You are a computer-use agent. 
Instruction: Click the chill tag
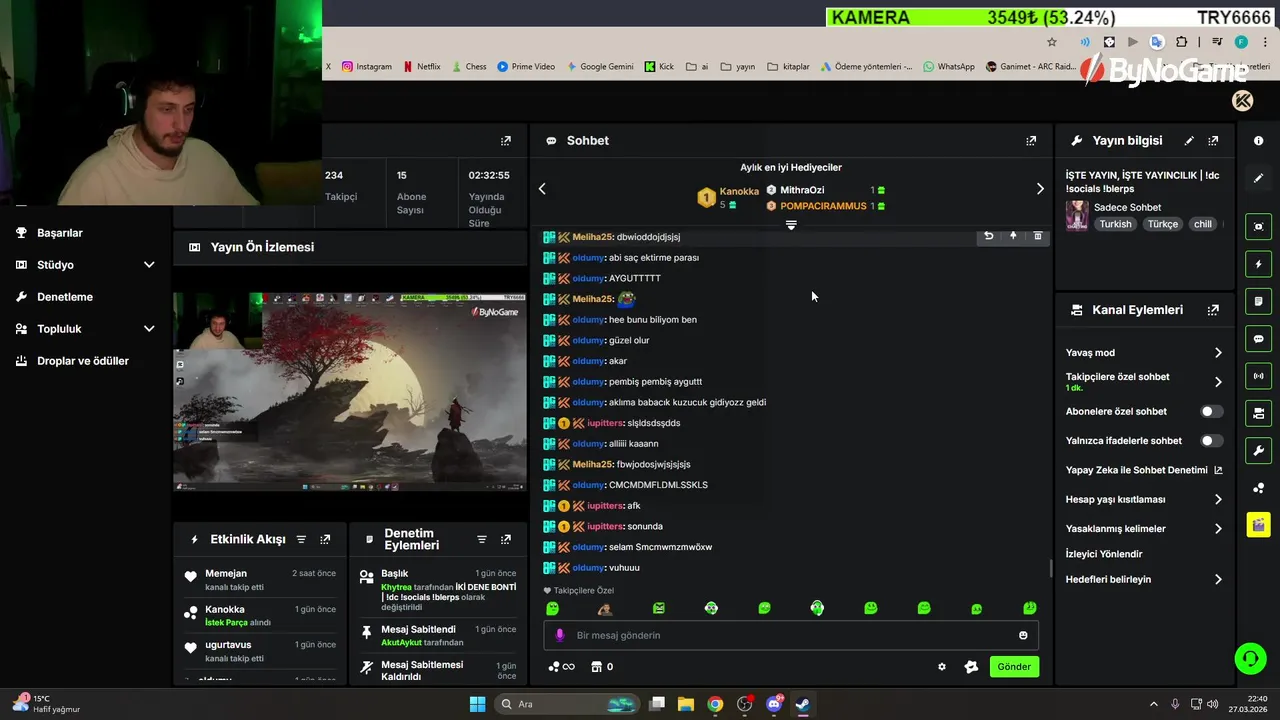(x=1202, y=224)
